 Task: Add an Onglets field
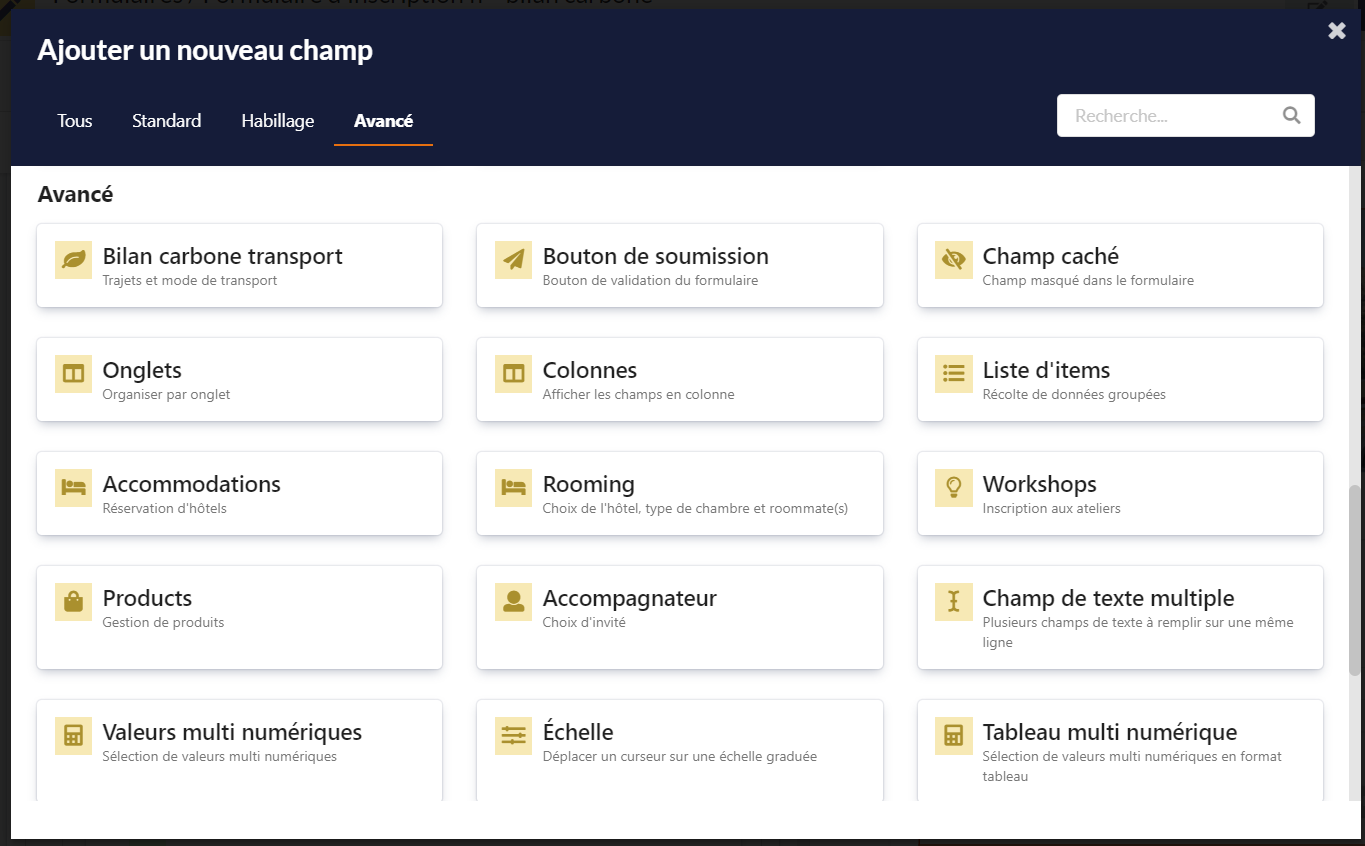(x=239, y=379)
